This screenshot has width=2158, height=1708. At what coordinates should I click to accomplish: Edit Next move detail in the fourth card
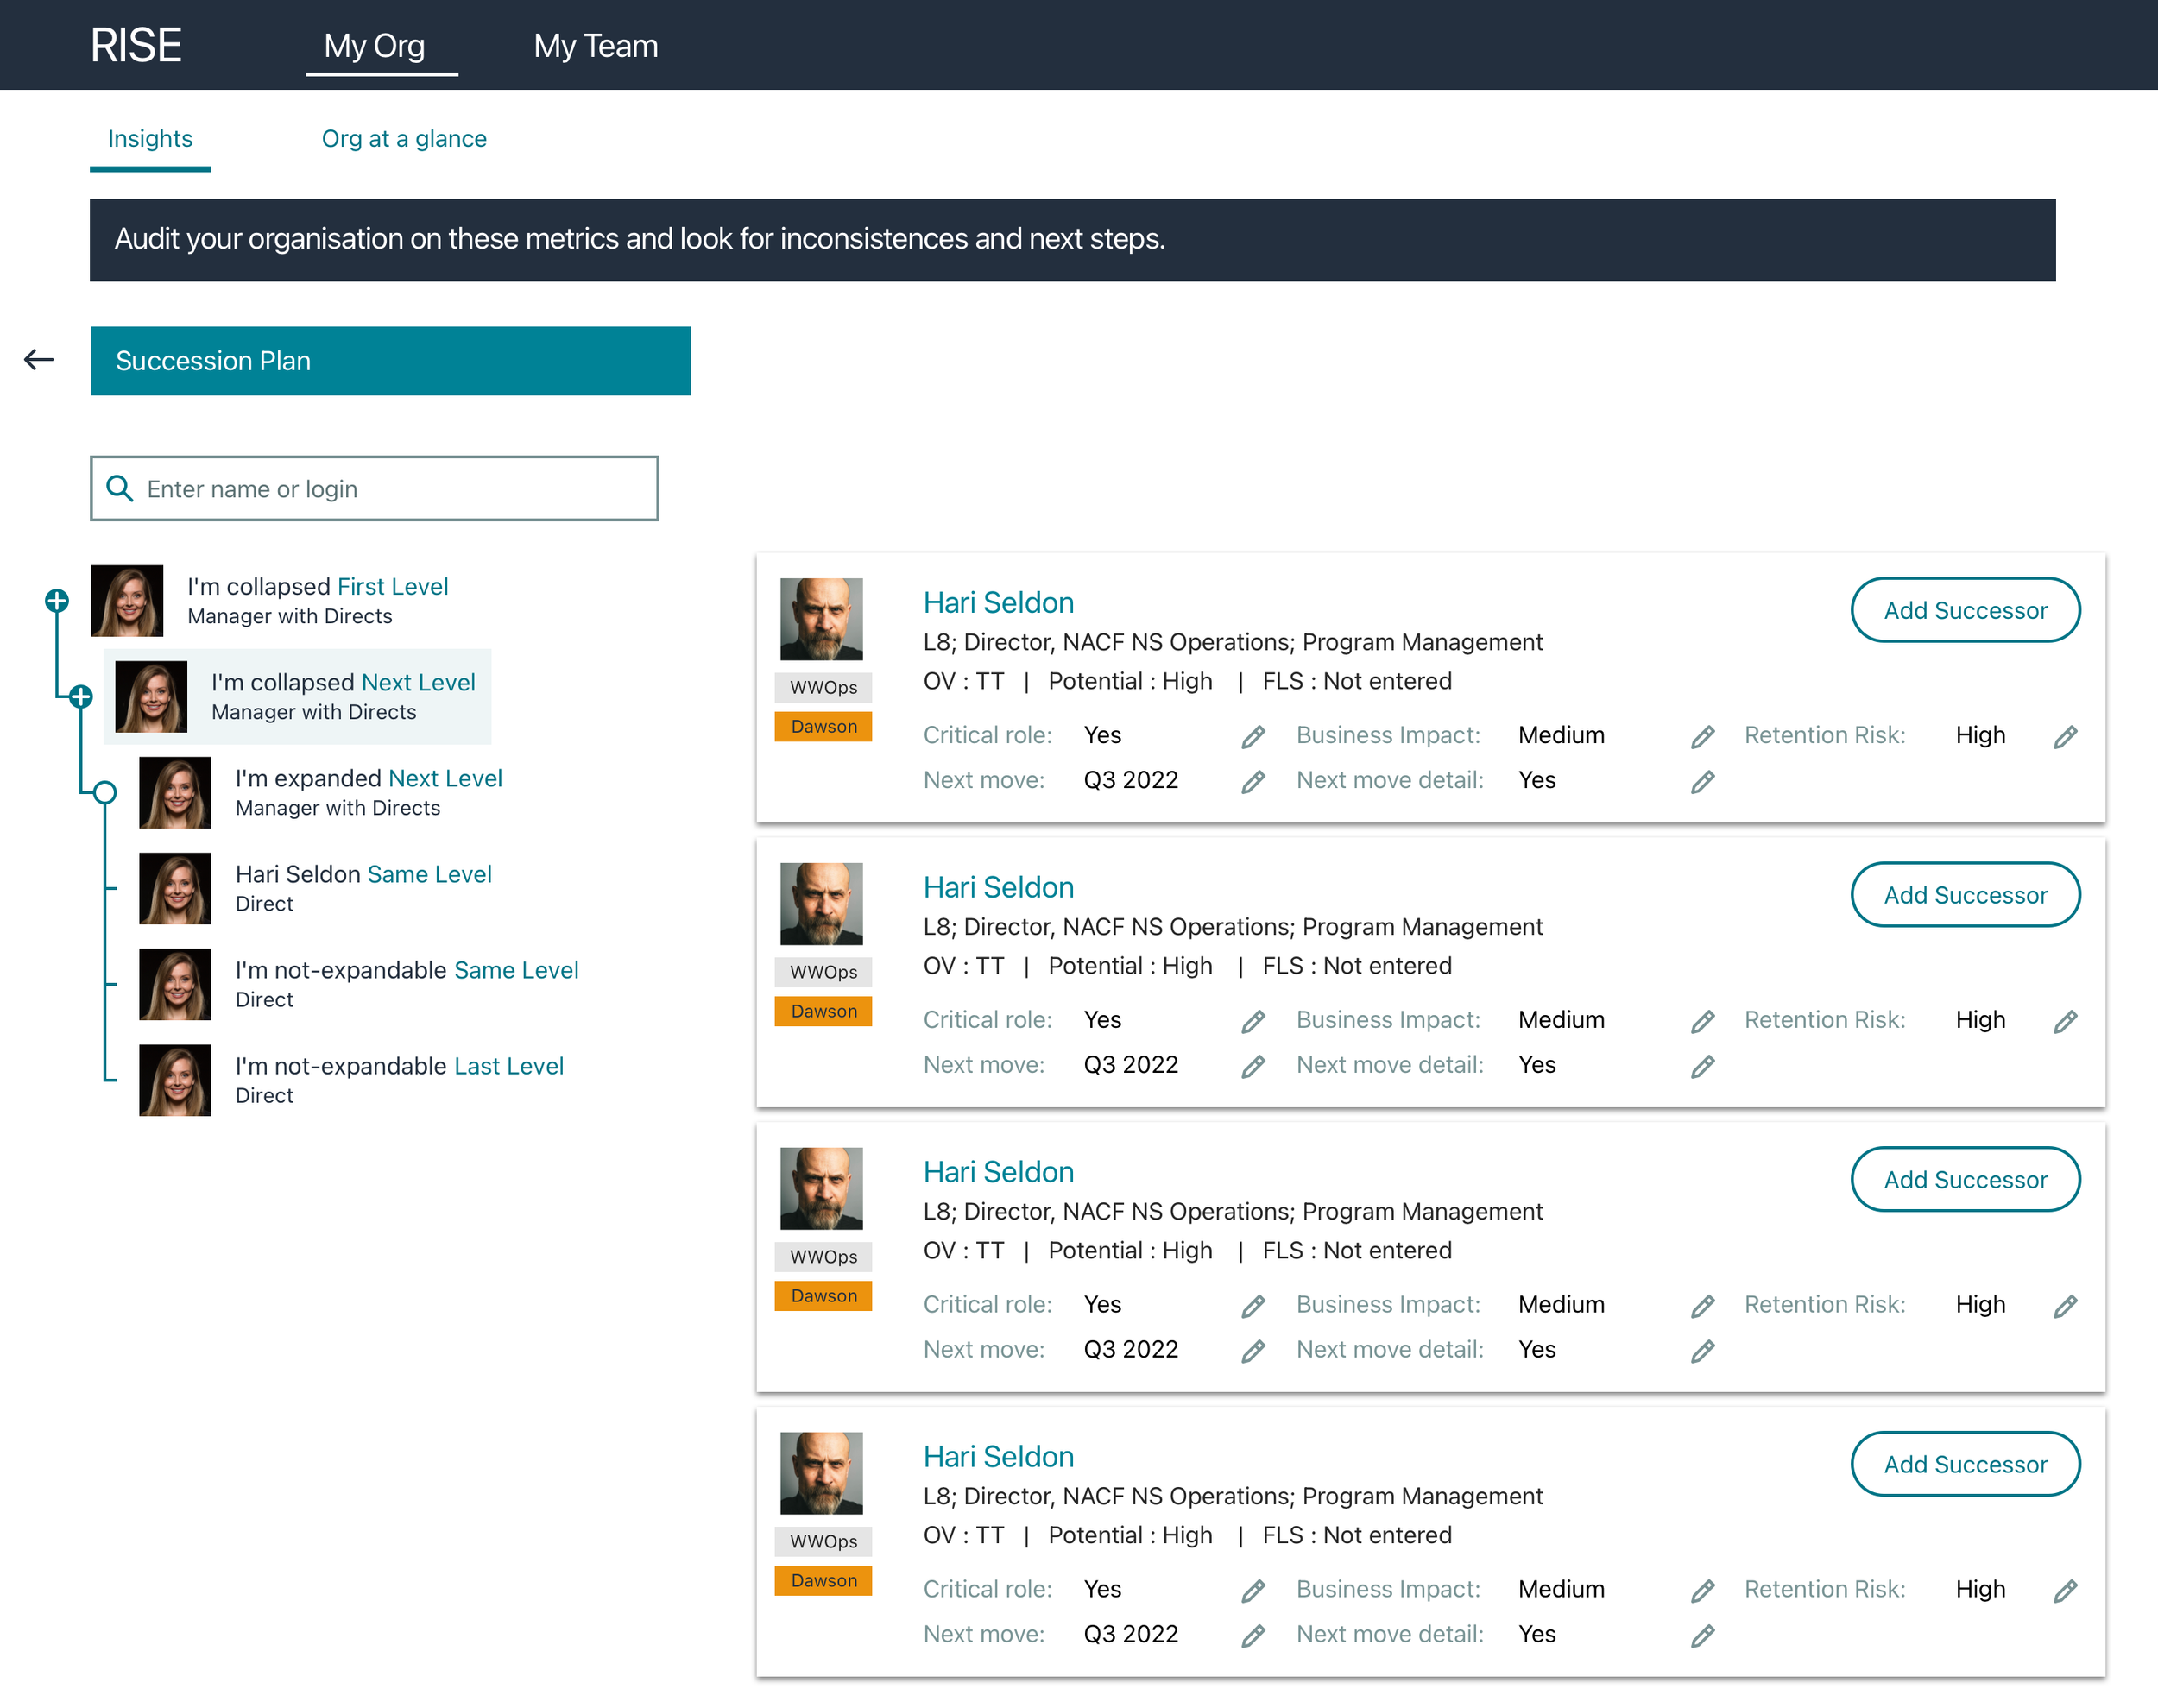[1702, 1636]
